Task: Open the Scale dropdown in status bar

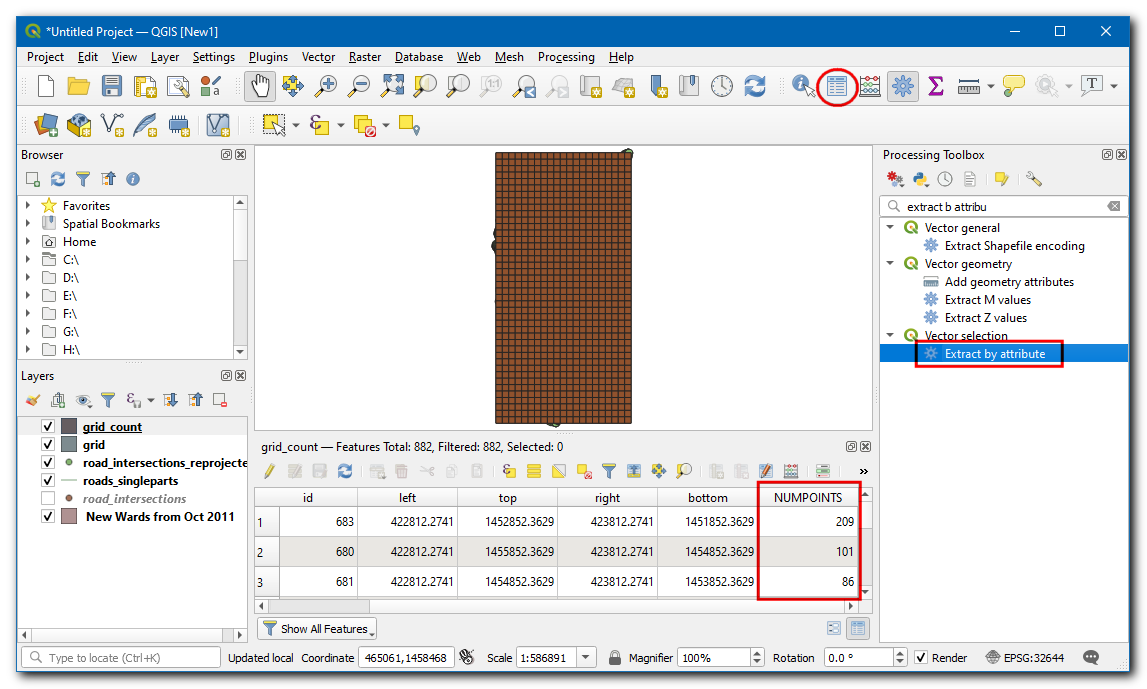Action: click(585, 658)
